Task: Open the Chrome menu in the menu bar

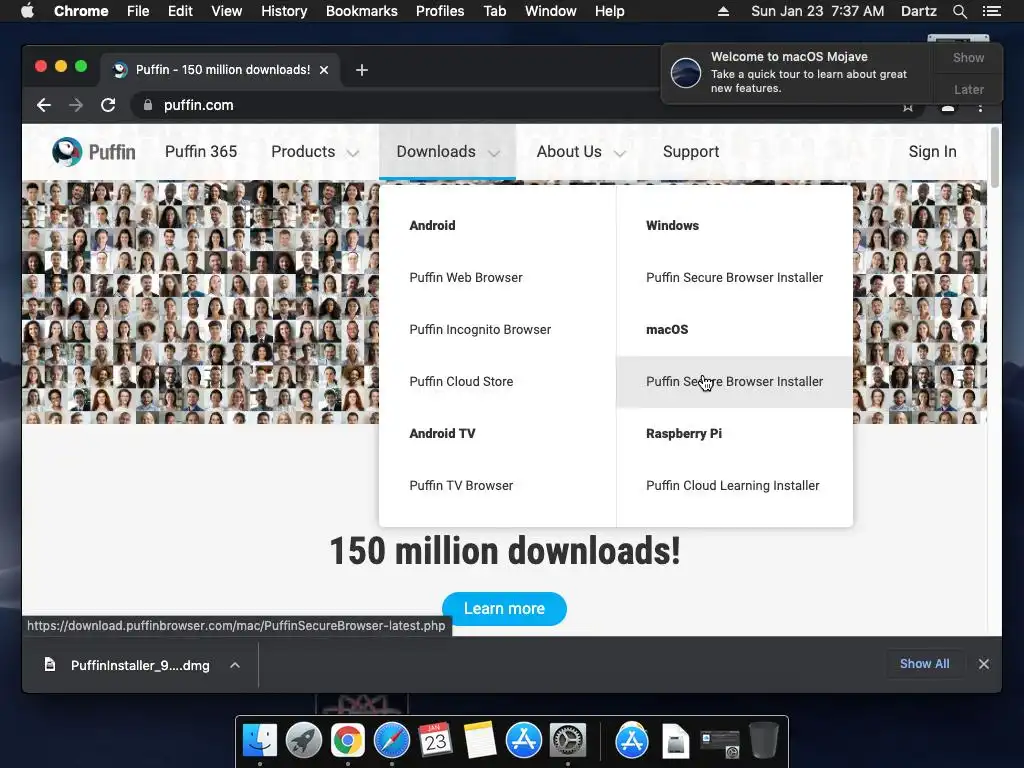Action: (x=81, y=11)
